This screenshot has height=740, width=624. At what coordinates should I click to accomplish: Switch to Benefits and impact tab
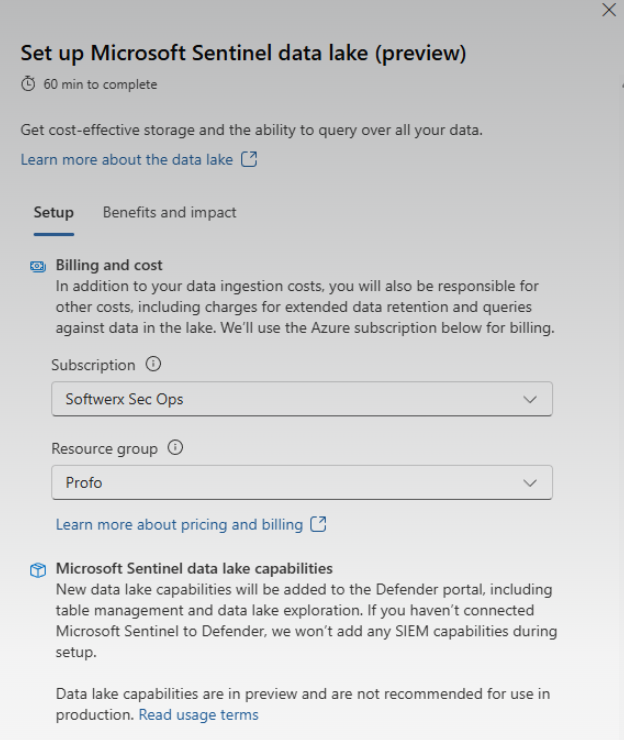coord(169,212)
